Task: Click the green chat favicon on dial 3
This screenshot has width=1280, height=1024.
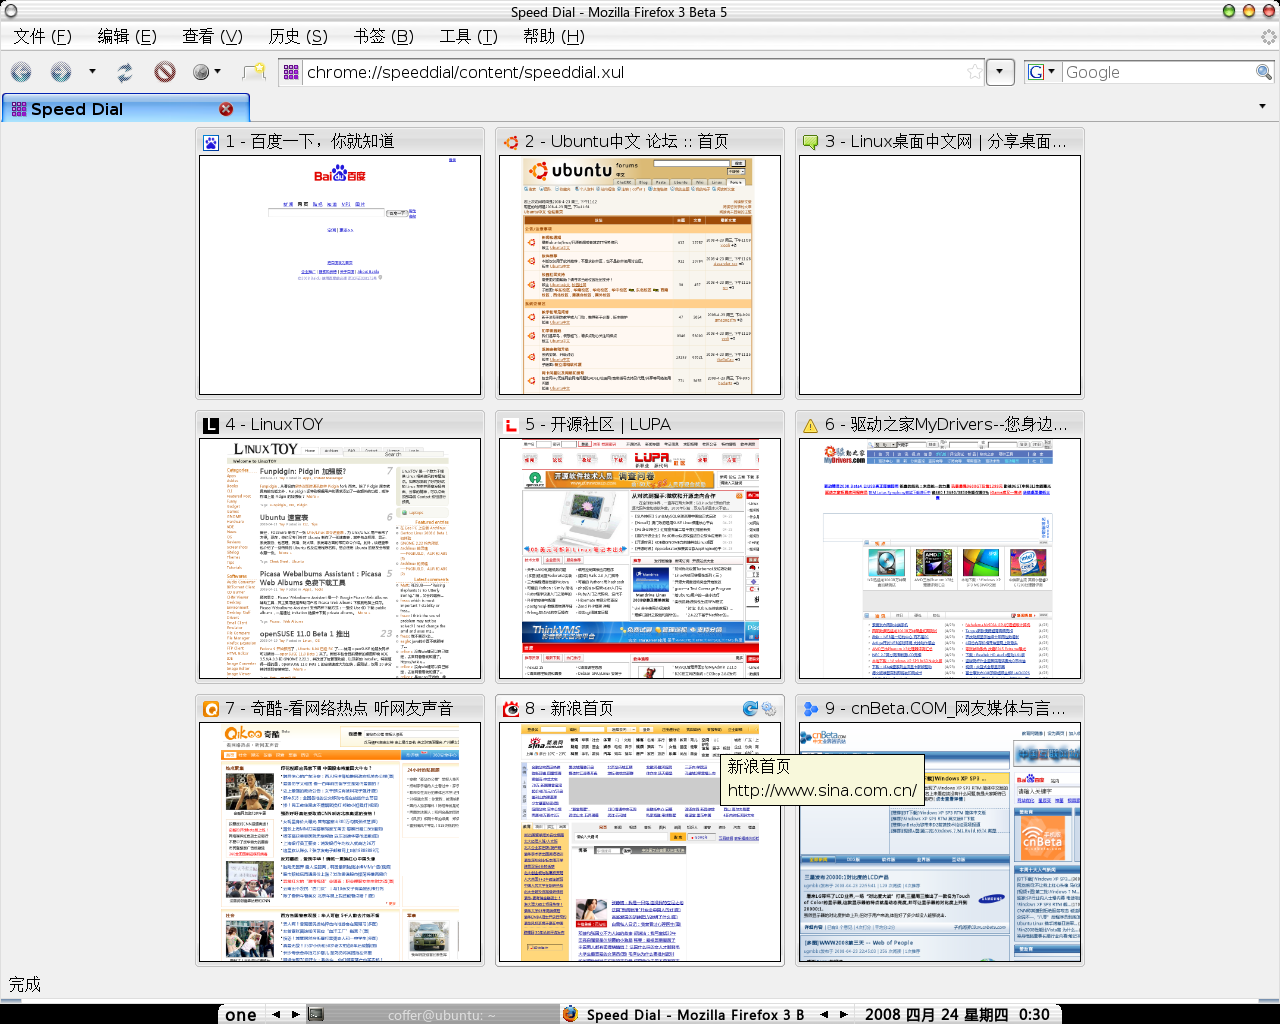Action: click(x=811, y=142)
